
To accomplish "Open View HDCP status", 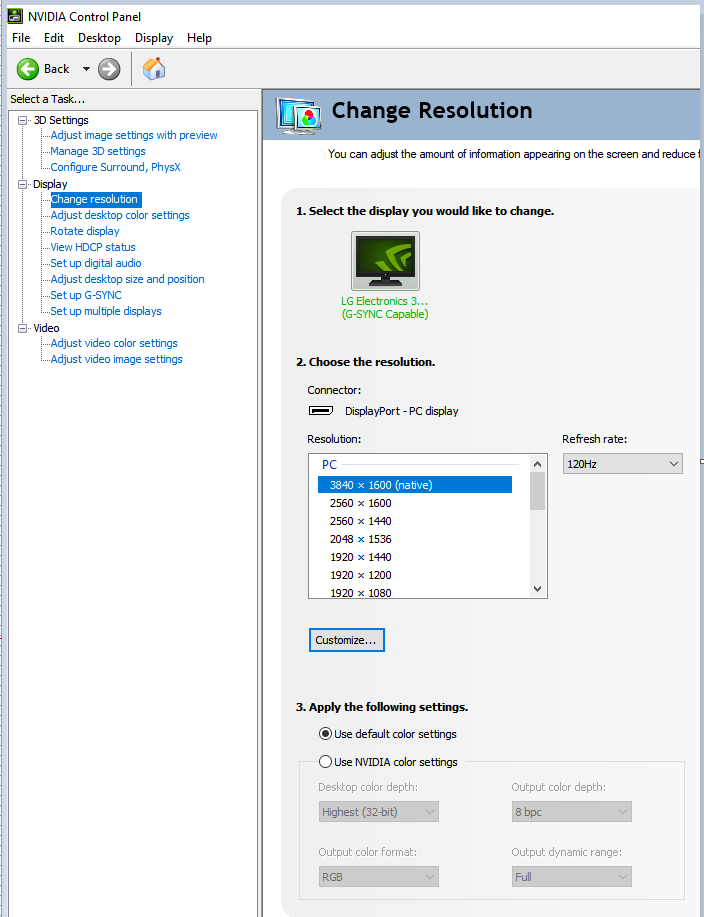I will [x=93, y=247].
